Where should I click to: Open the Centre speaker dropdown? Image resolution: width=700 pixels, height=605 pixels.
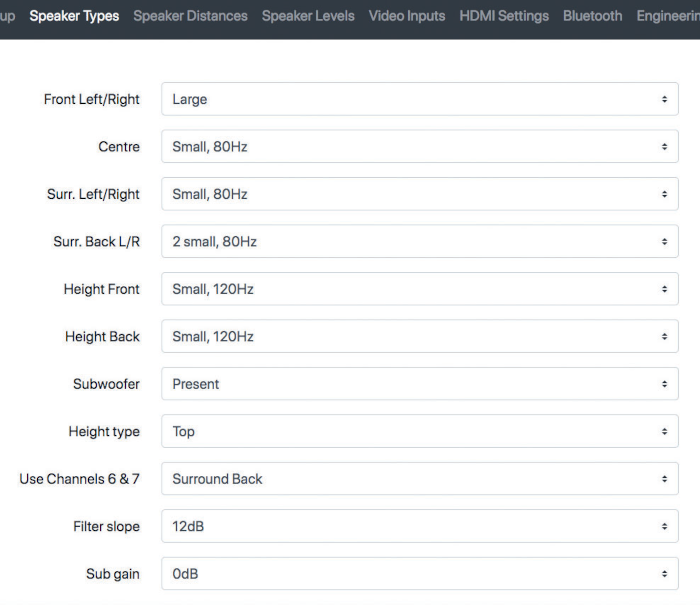coord(420,146)
